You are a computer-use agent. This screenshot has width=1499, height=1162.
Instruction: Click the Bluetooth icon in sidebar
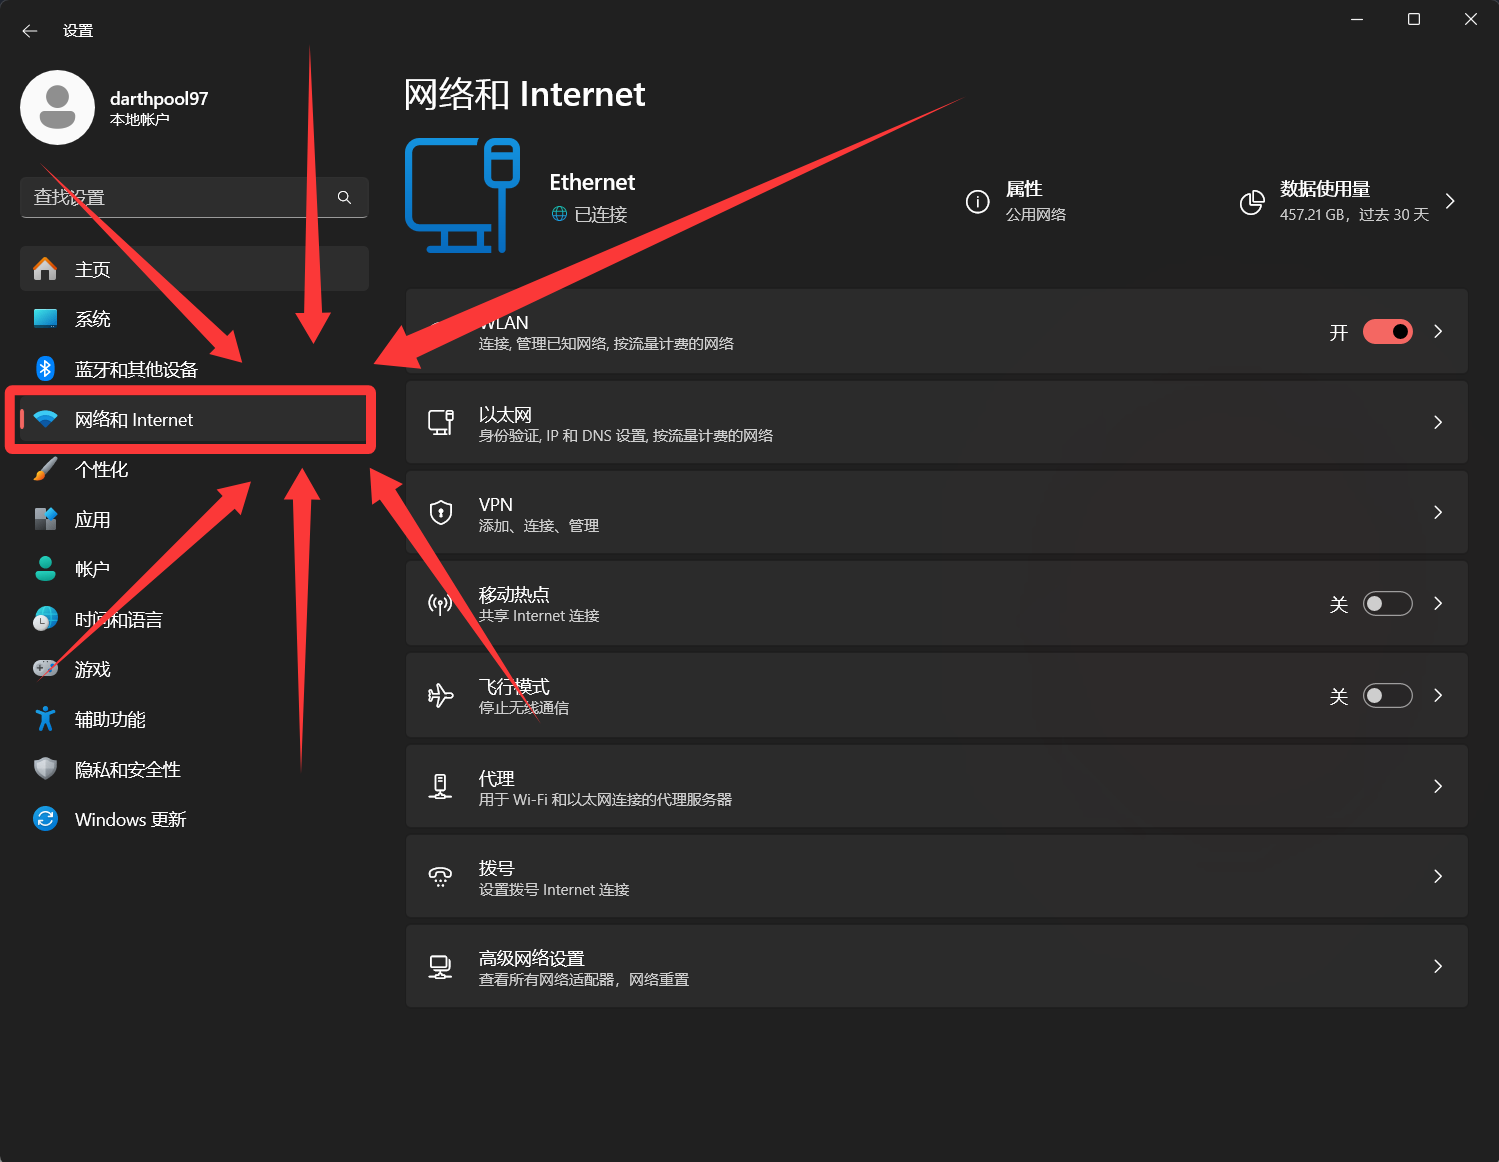tap(45, 369)
